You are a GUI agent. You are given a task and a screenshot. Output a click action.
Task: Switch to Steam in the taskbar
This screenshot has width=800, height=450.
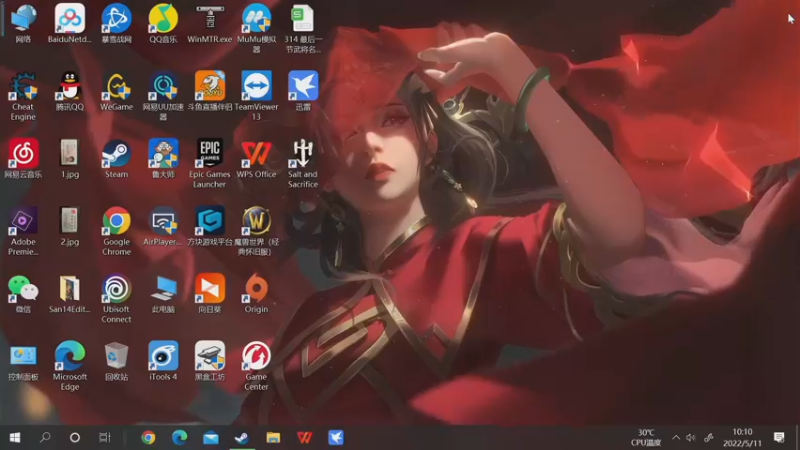pyautogui.click(x=242, y=438)
